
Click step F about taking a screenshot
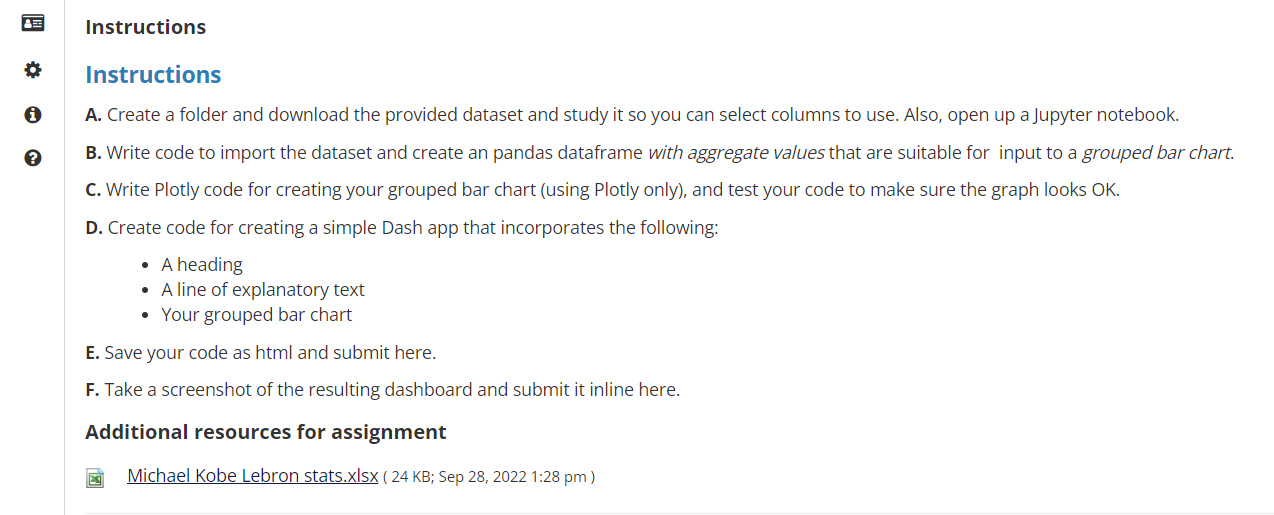tap(382, 389)
